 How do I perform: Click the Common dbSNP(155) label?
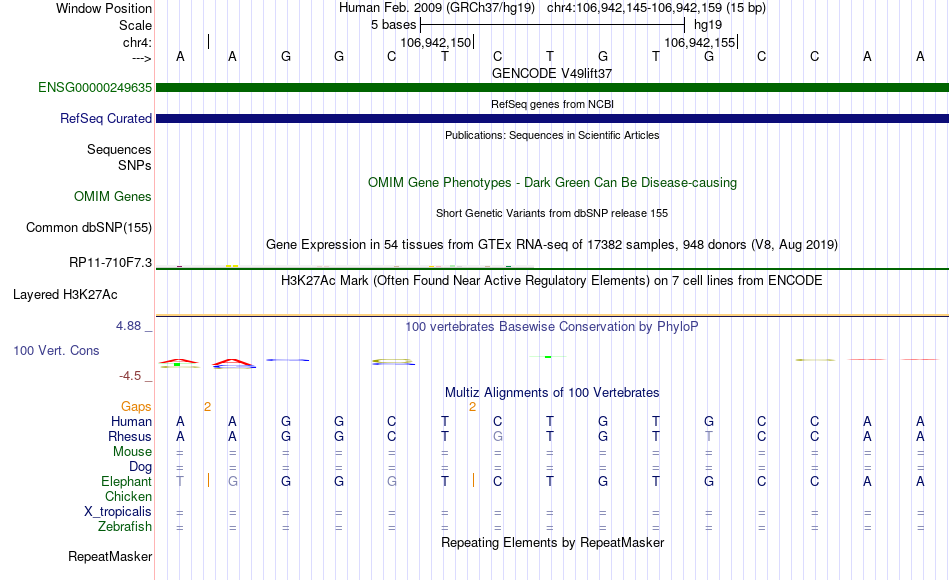88,227
